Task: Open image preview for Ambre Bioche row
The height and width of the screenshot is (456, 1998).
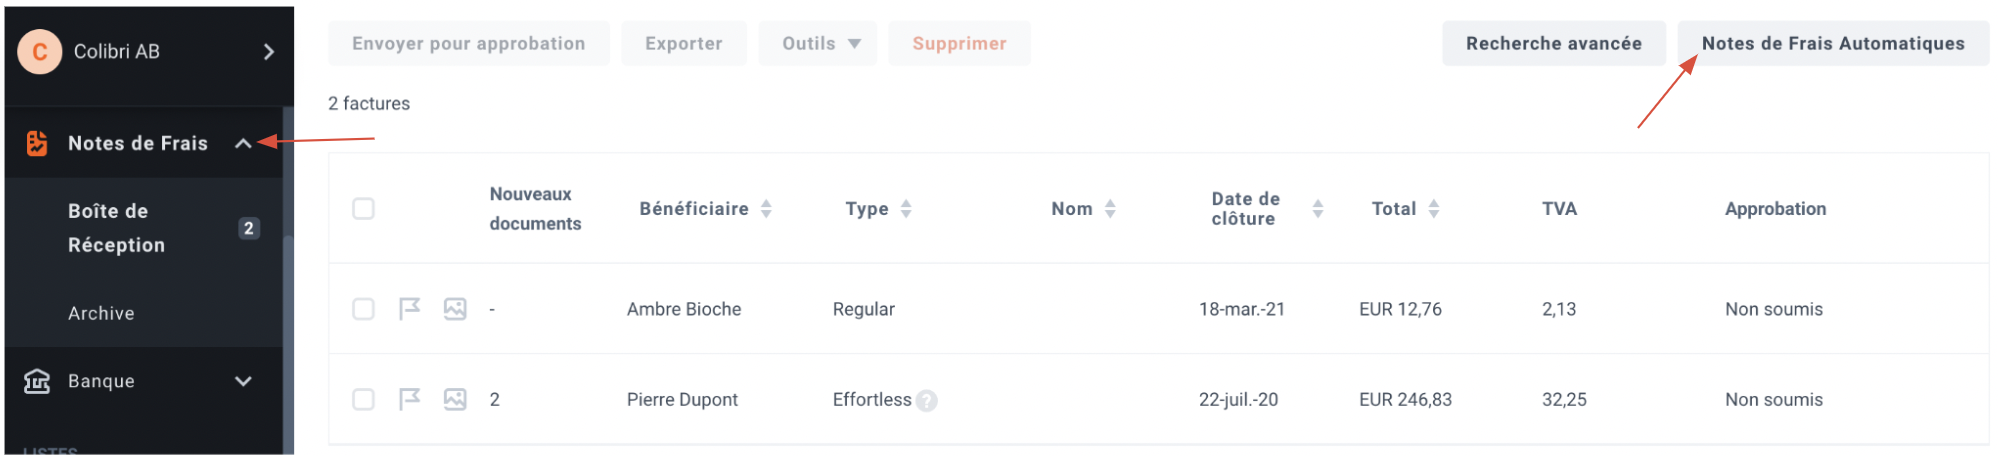Action: click(x=455, y=309)
